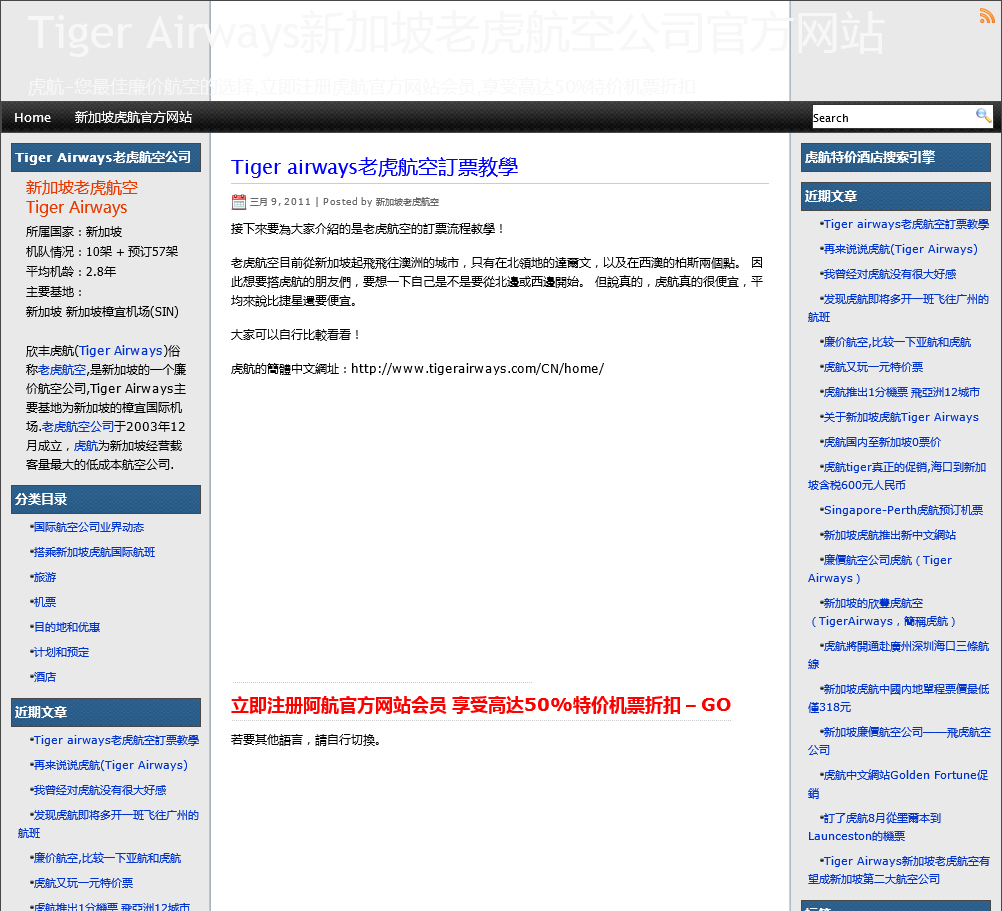The image size is (1002, 911).
Task: Open right sidebar post 訂了虎航8月從墨爾本到Launceston的機票
Action: tap(875, 827)
